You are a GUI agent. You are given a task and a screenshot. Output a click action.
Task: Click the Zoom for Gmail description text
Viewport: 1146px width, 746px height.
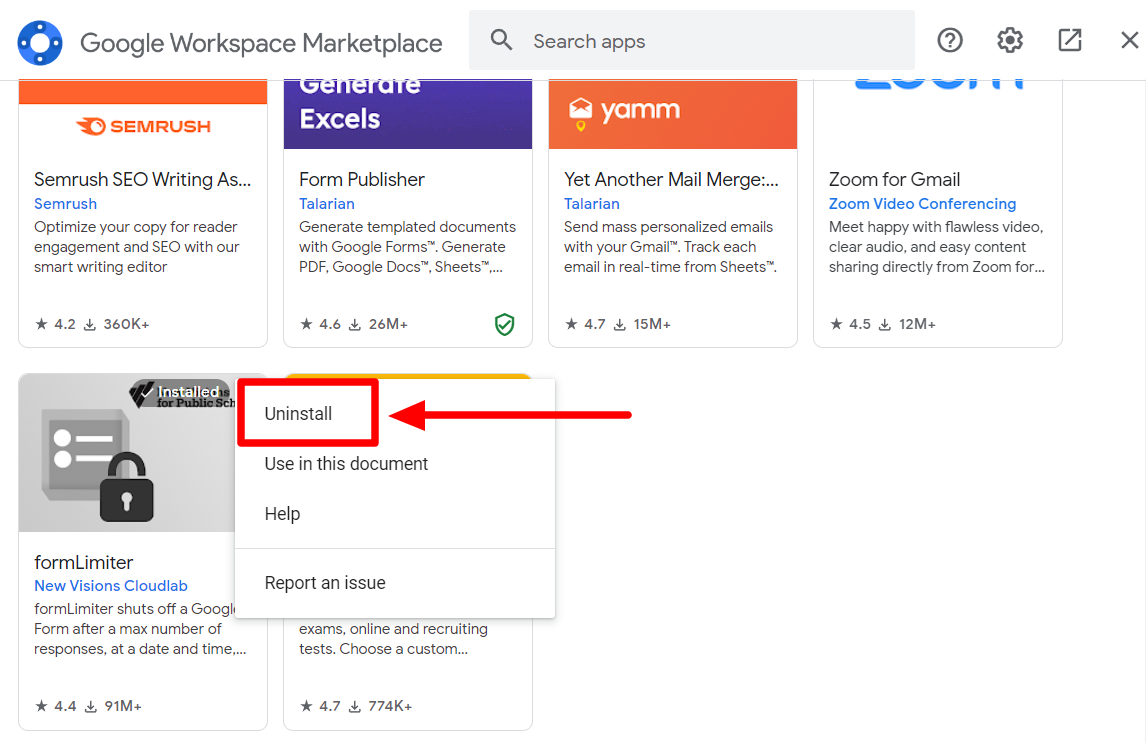pos(937,247)
